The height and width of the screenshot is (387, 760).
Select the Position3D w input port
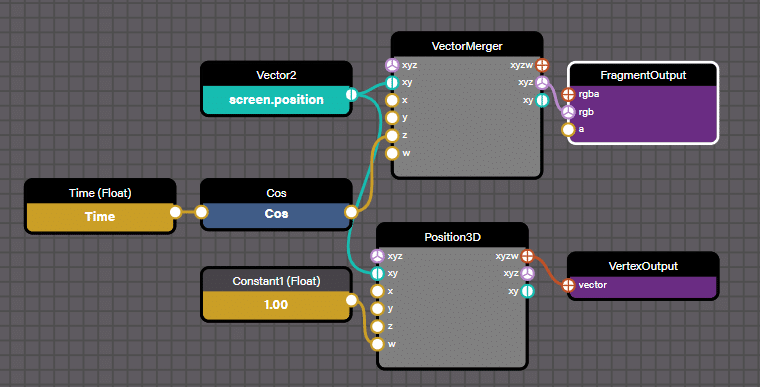point(377,344)
